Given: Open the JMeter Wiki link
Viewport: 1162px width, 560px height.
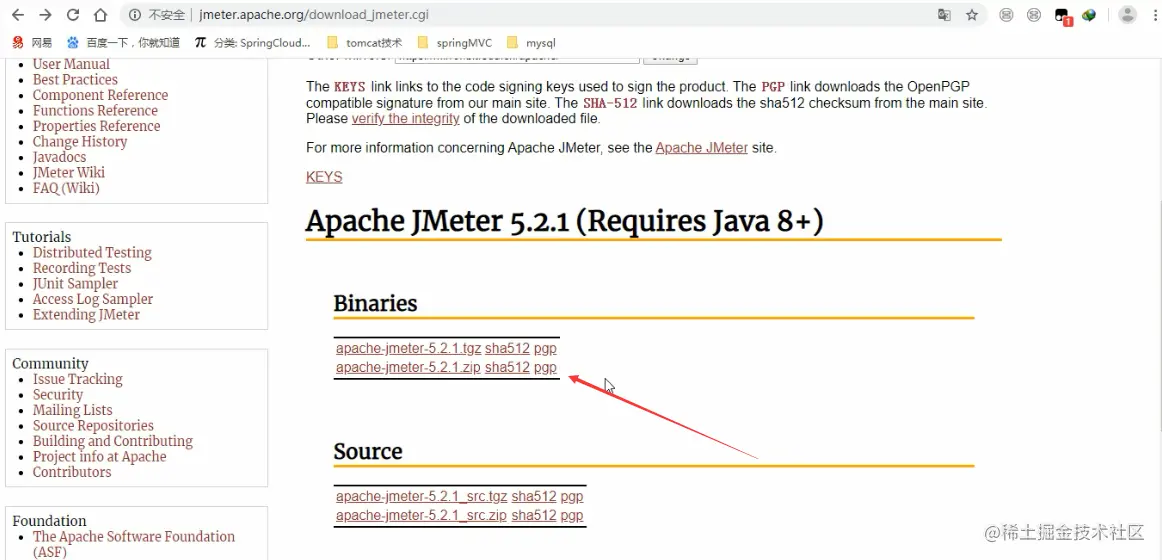Looking at the screenshot, I should tap(68, 173).
